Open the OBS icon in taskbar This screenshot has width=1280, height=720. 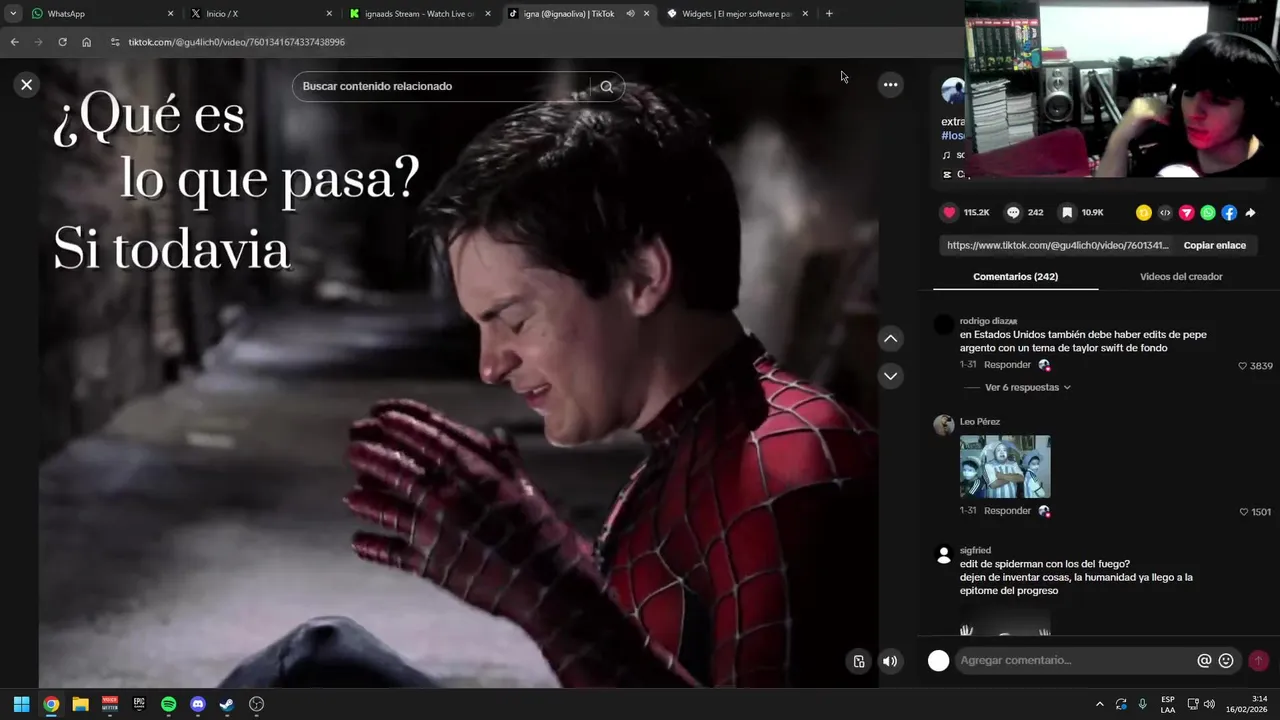pyautogui.click(x=257, y=704)
